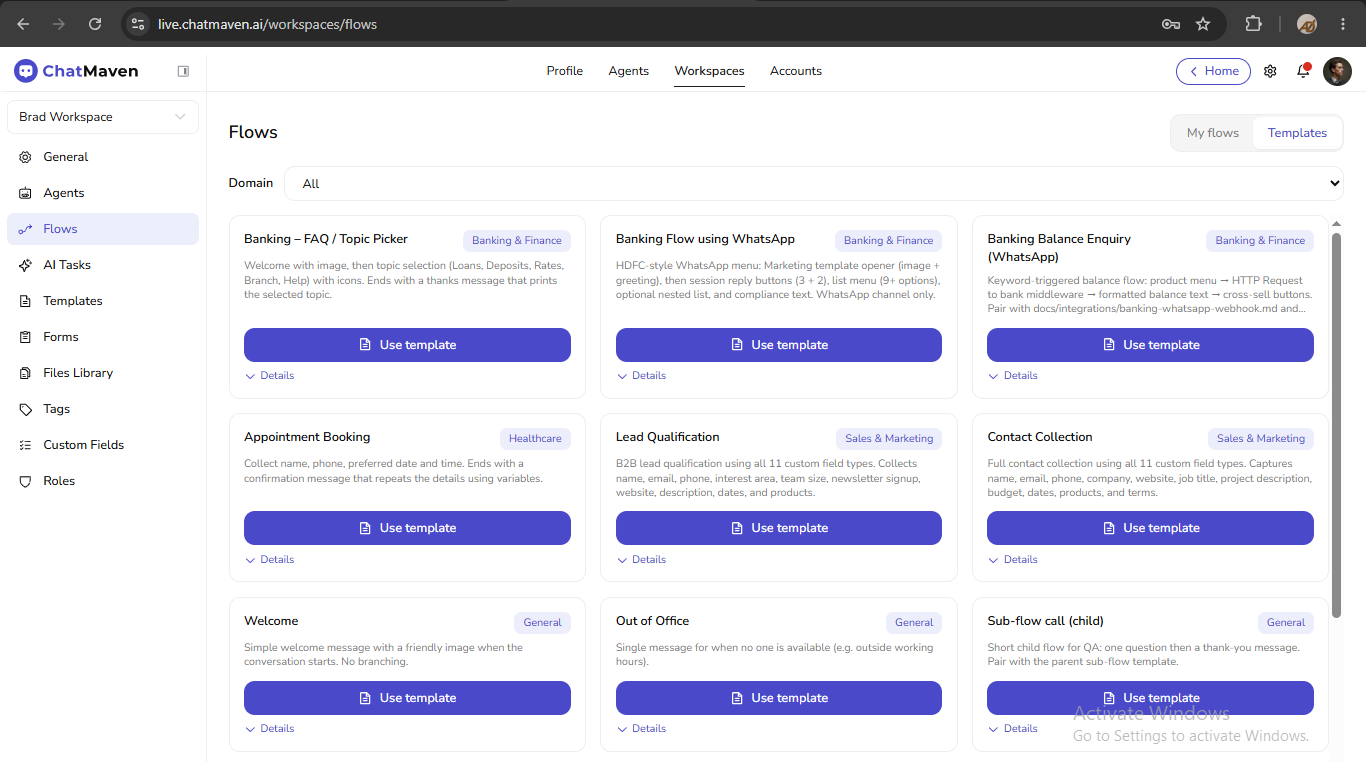Reload the page with browser refresh icon
The height and width of the screenshot is (762, 1366).
click(95, 24)
